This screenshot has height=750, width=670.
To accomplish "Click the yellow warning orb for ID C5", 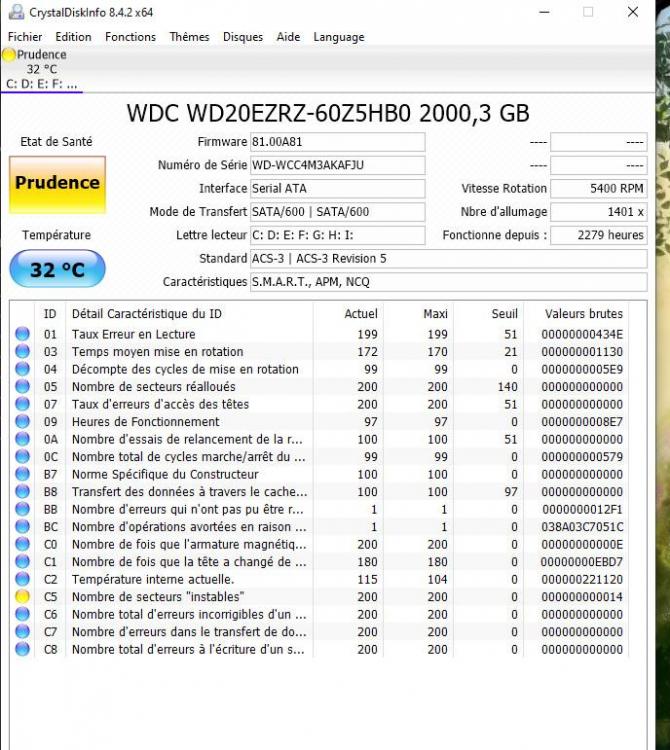I will (22, 597).
